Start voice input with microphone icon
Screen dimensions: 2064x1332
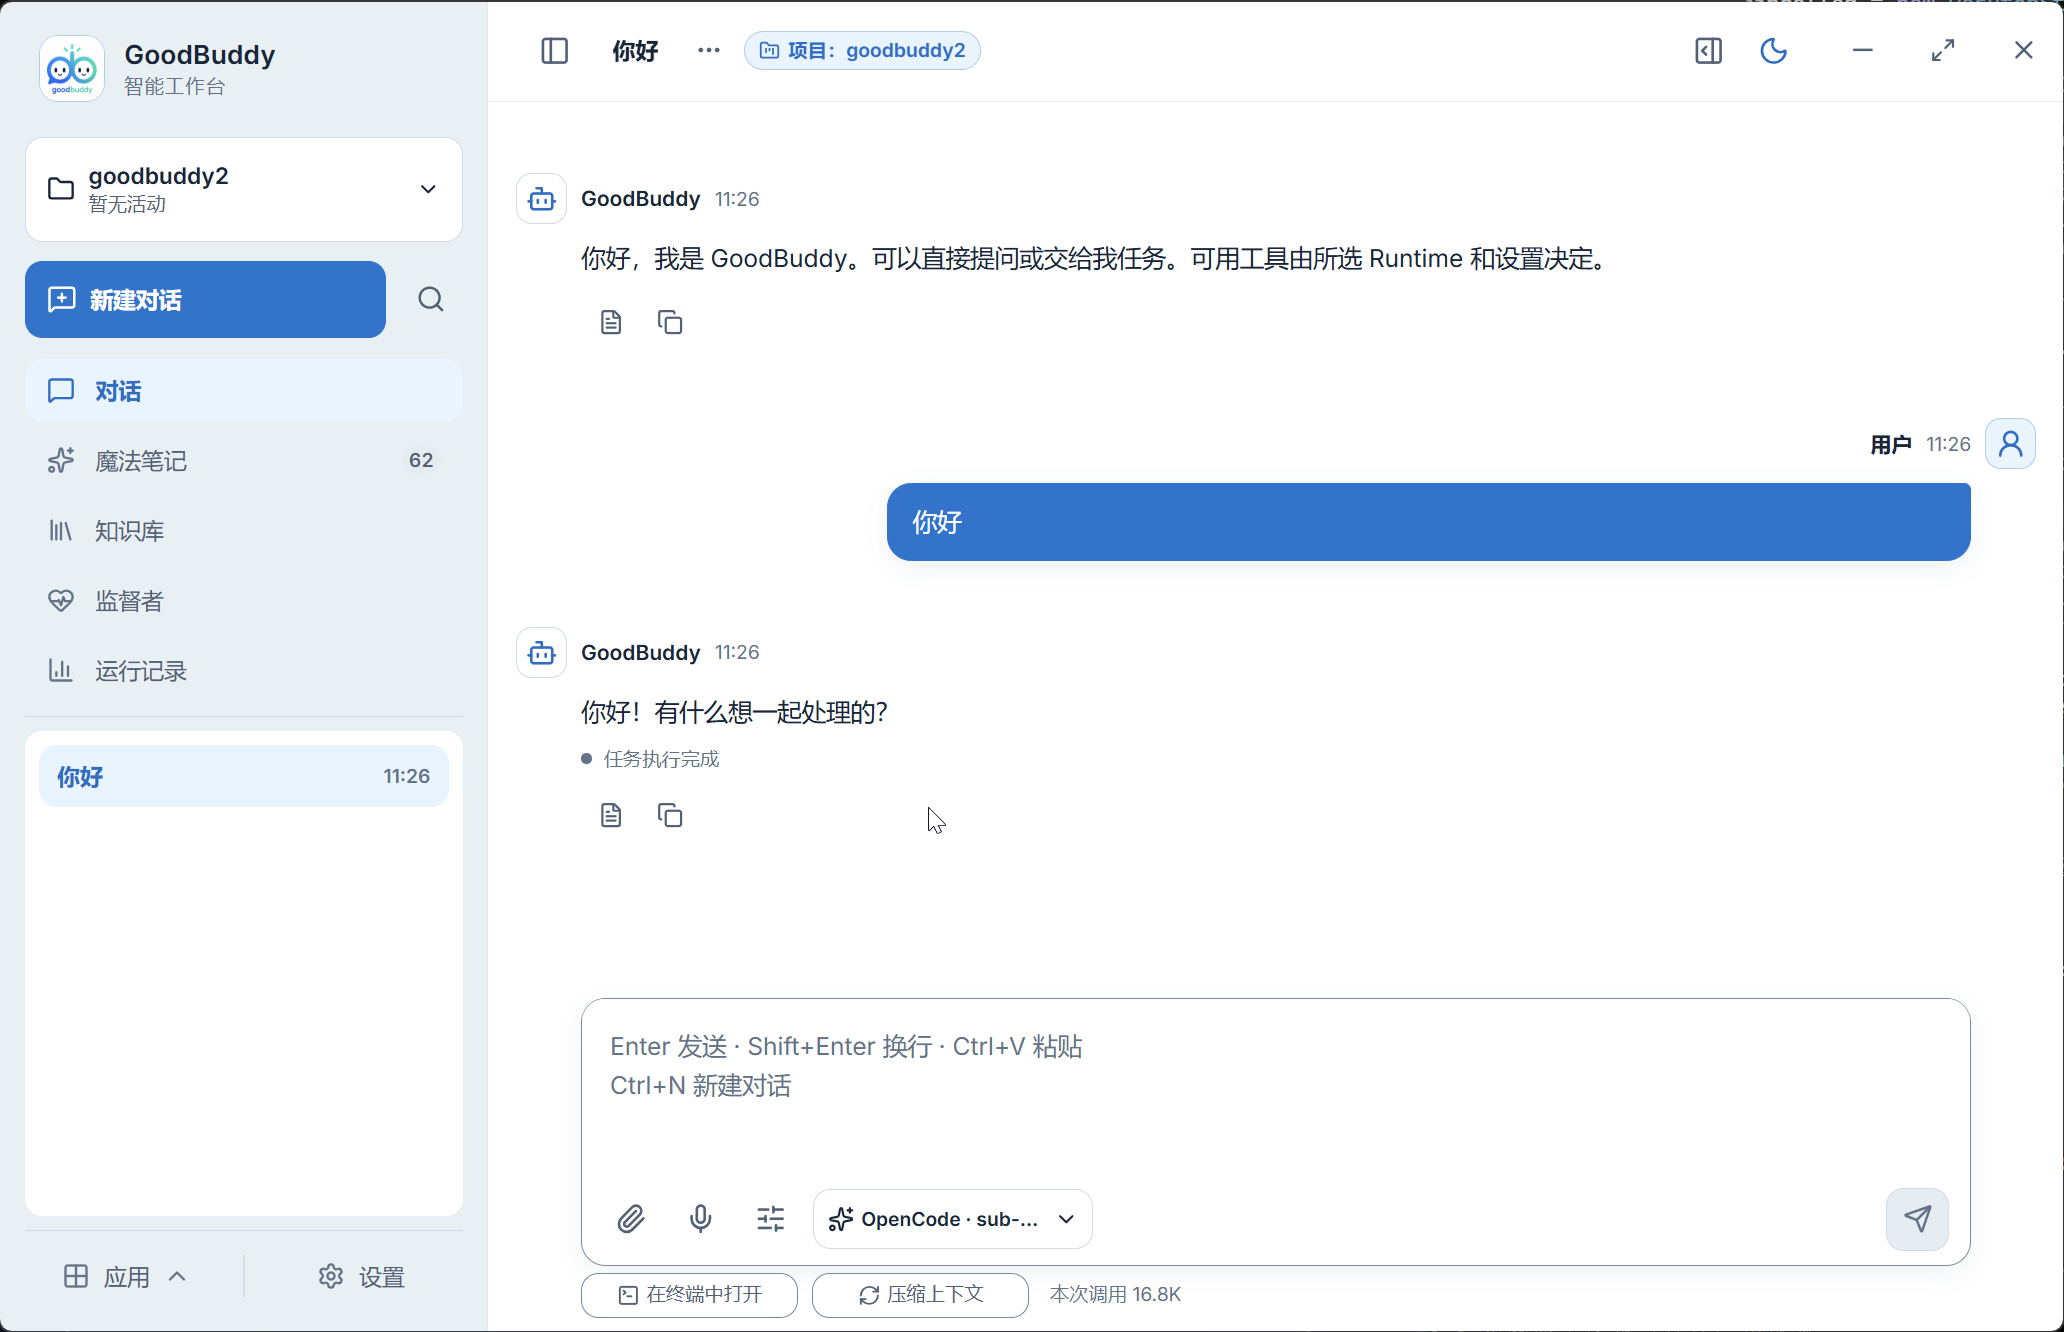[x=701, y=1219]
